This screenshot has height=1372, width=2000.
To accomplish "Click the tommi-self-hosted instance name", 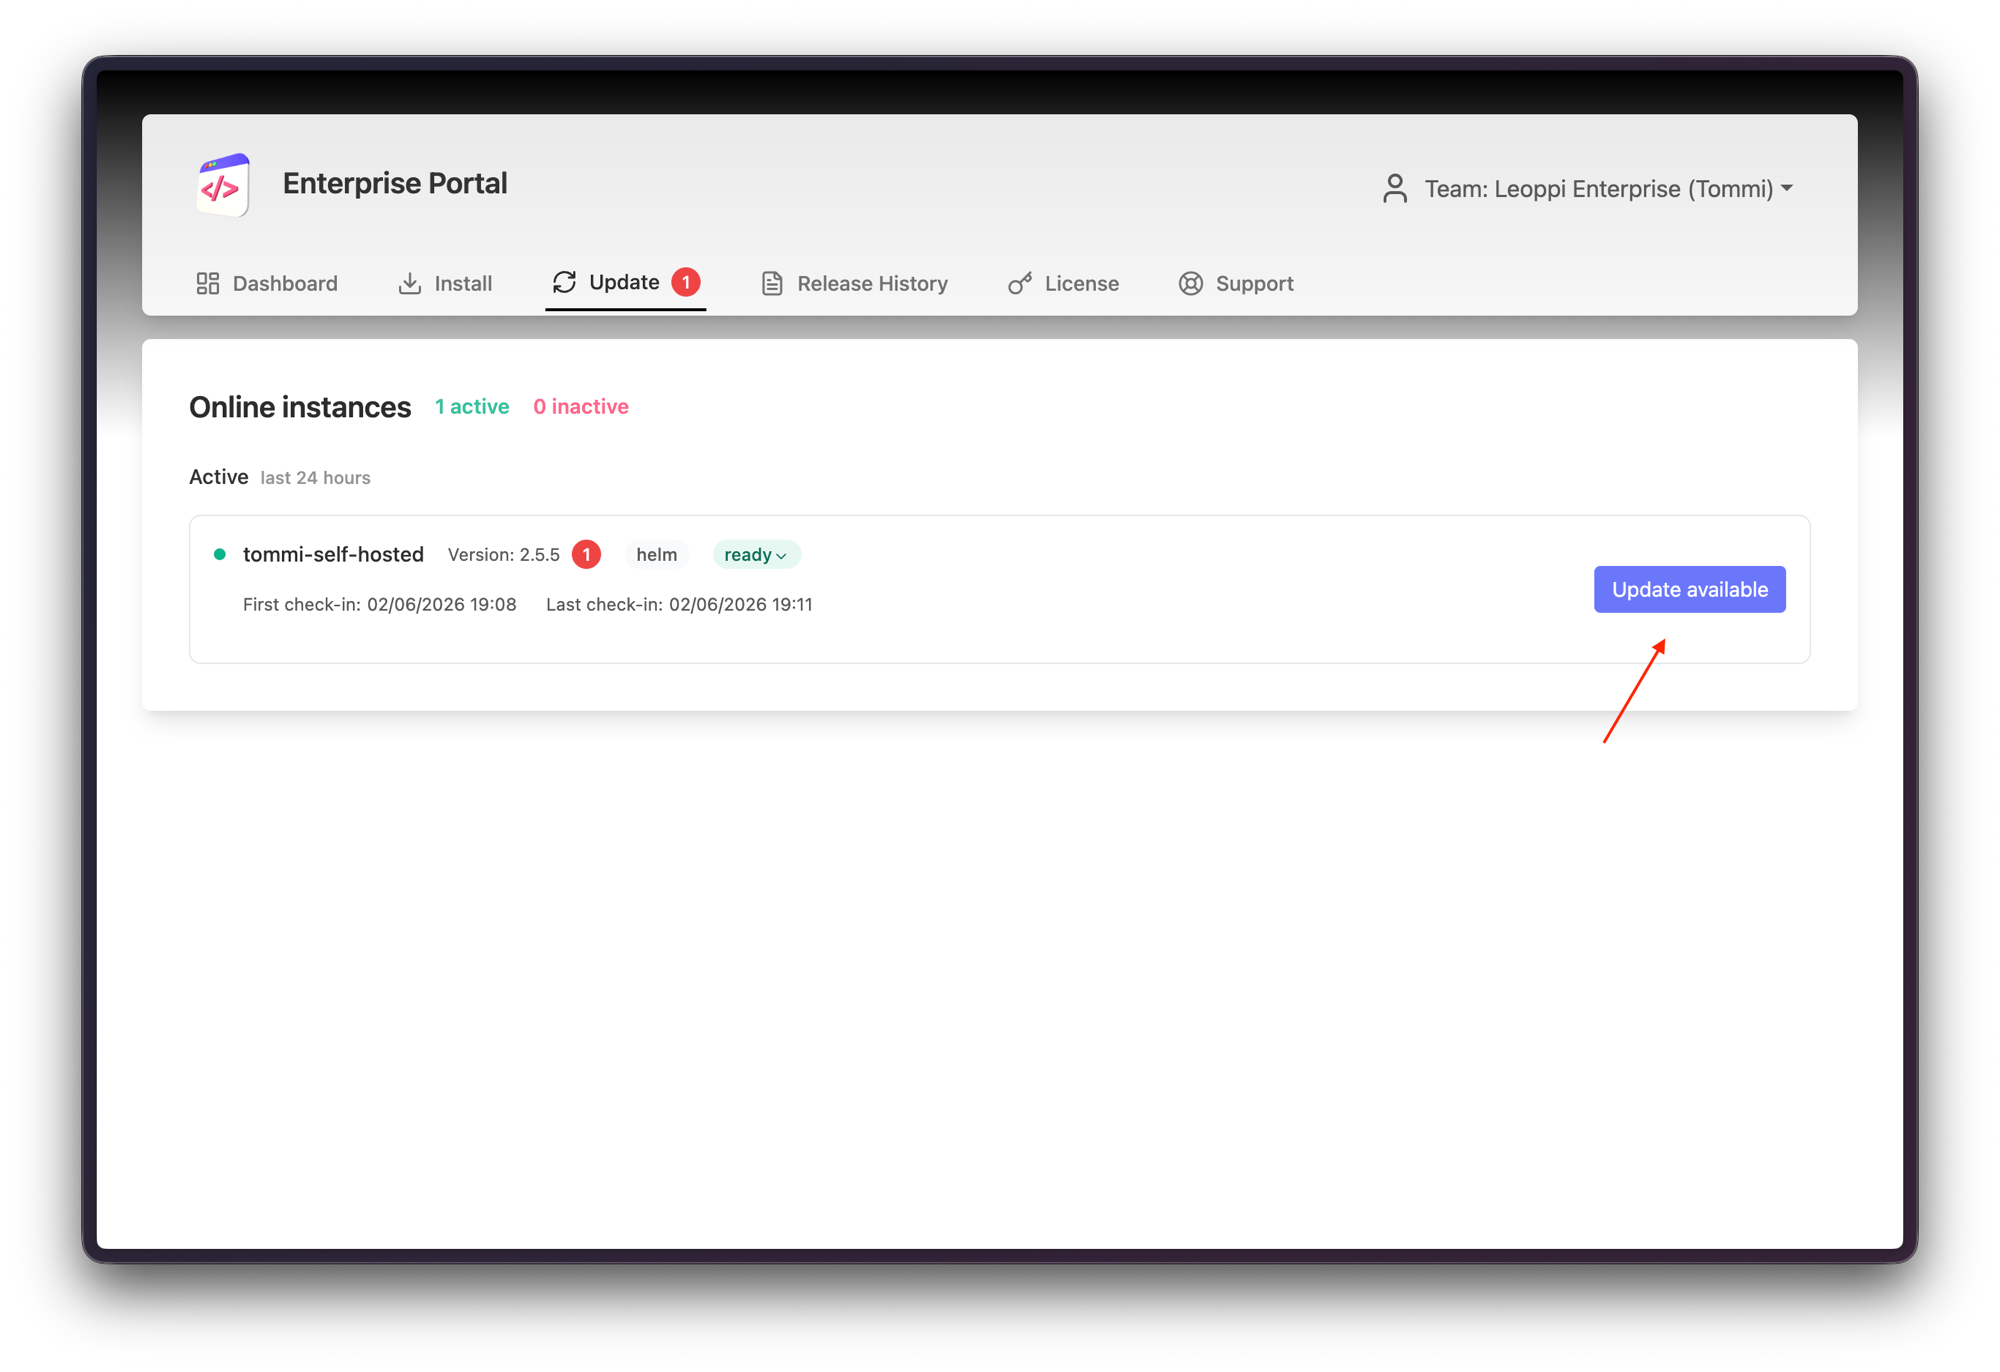I will pos(333,554).
